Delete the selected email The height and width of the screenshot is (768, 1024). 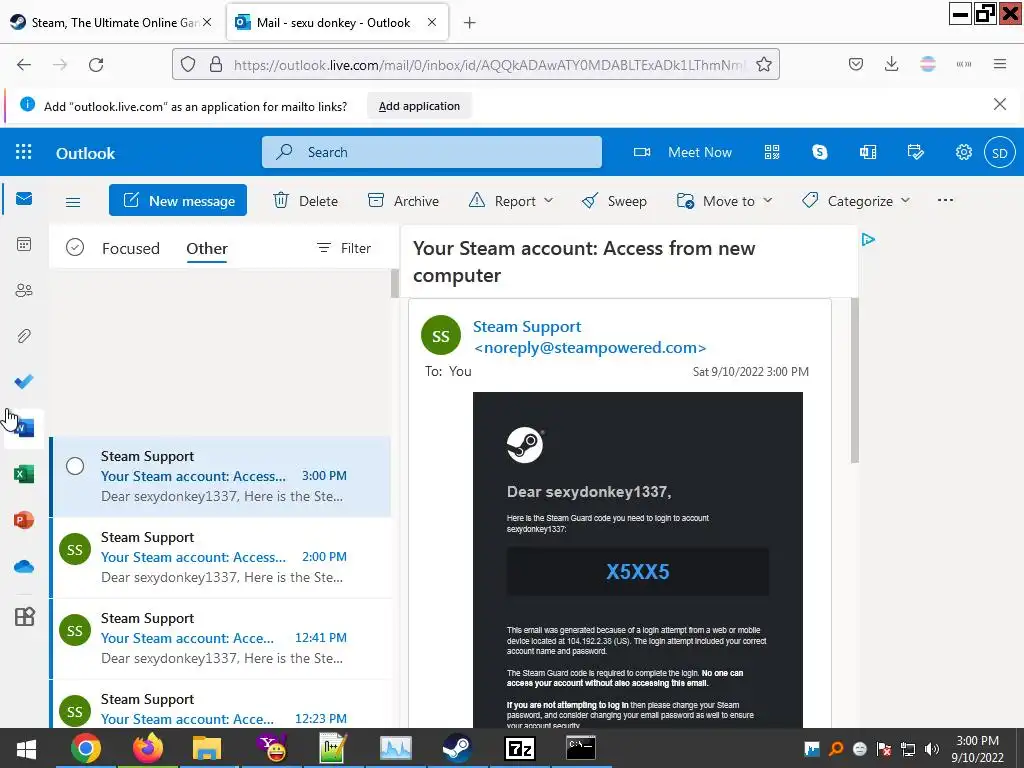point(305,200)
